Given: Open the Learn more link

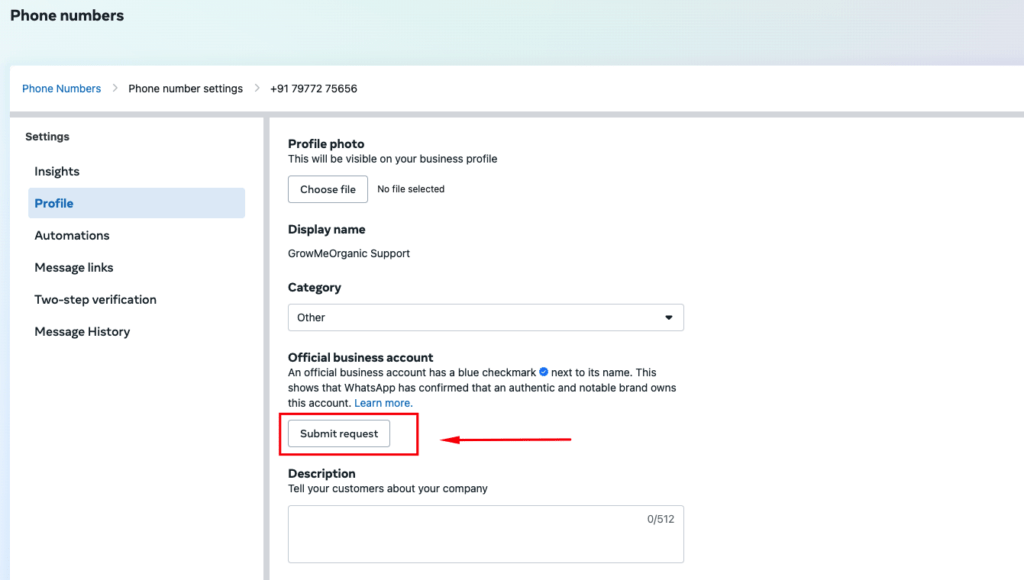Looking at the screenshot, I should click(x=383, y=403).
